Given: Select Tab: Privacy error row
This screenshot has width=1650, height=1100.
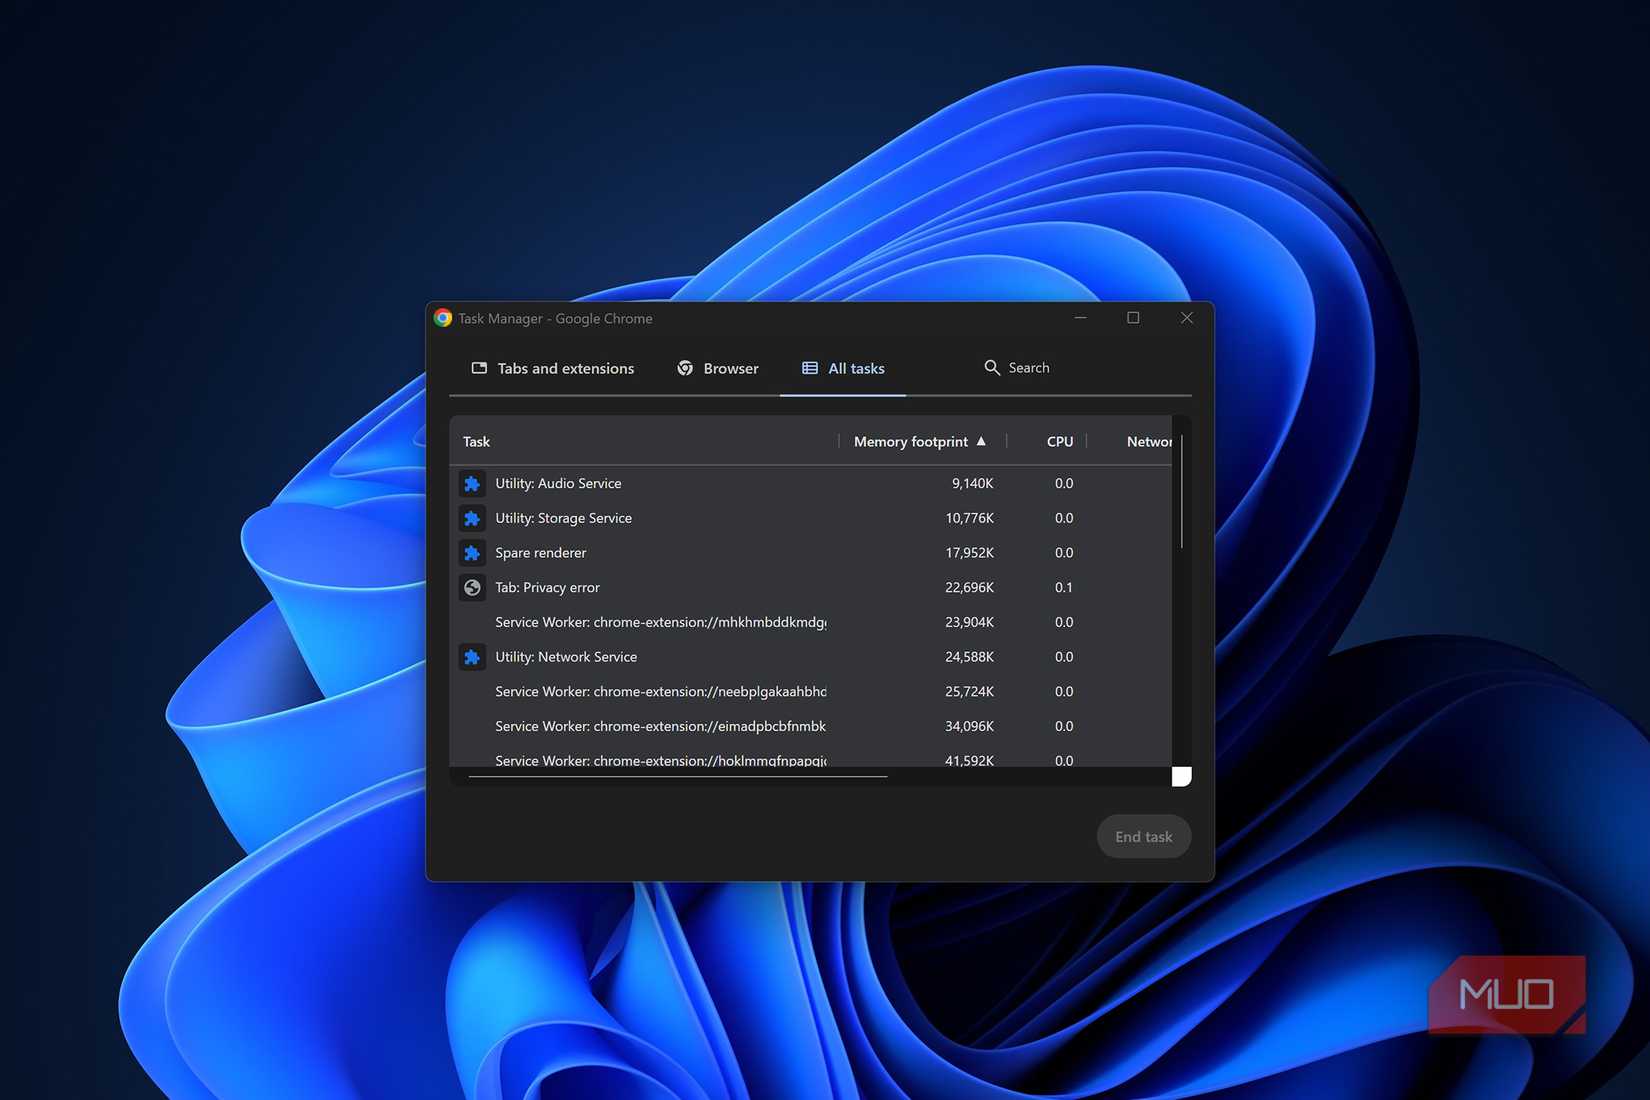Looking at the screenshot, I should [811, 588].
